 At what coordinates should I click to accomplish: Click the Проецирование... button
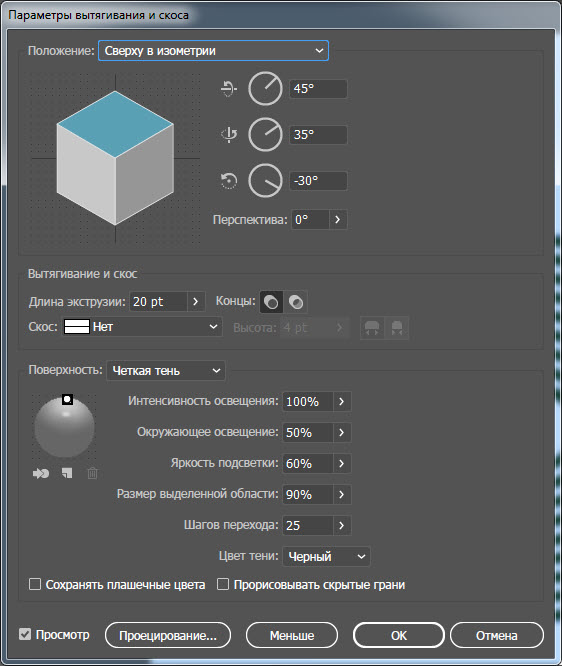point(168,635)
